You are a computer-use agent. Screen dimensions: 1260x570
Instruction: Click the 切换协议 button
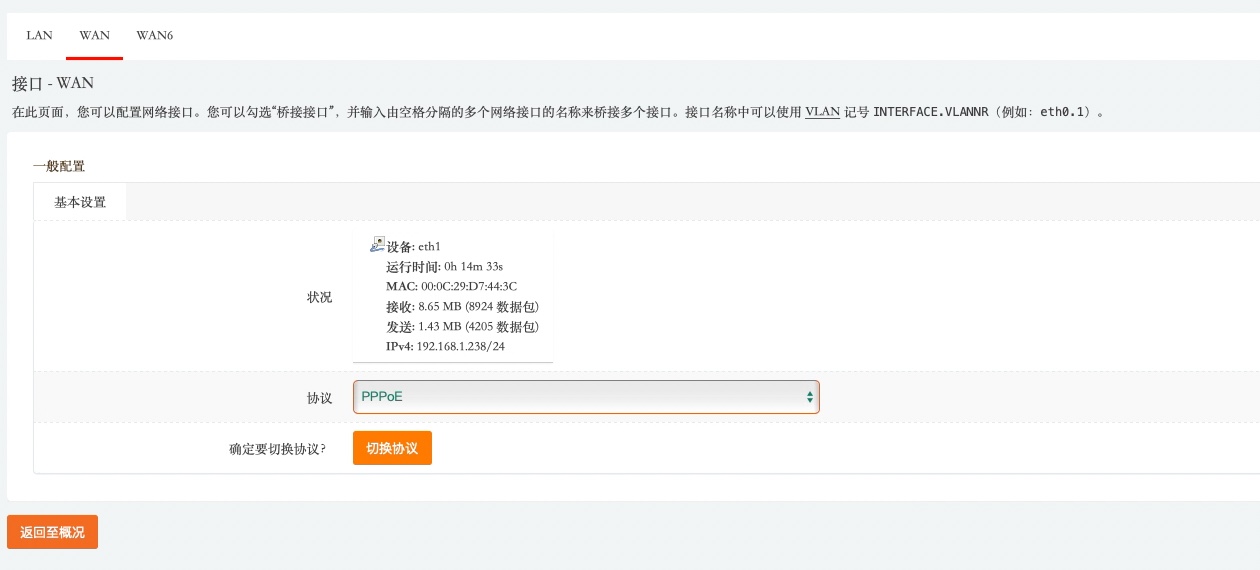392,448
